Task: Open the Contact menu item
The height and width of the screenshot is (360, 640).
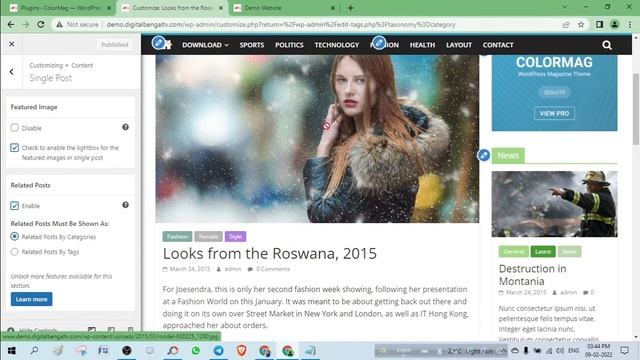Action: (498, 45)
